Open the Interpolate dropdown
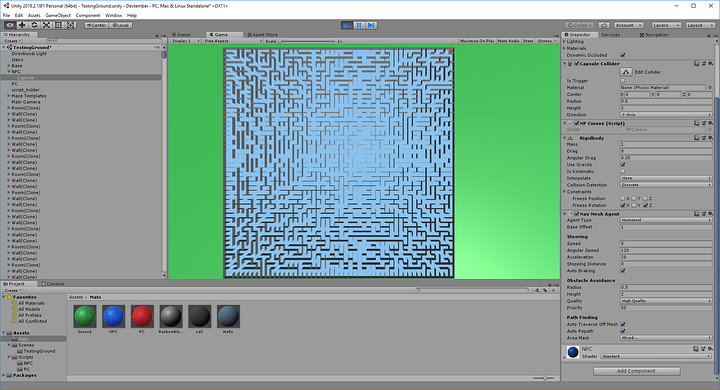Image resolution: width=720 pixels, height=390 pixels. (666, 178)
